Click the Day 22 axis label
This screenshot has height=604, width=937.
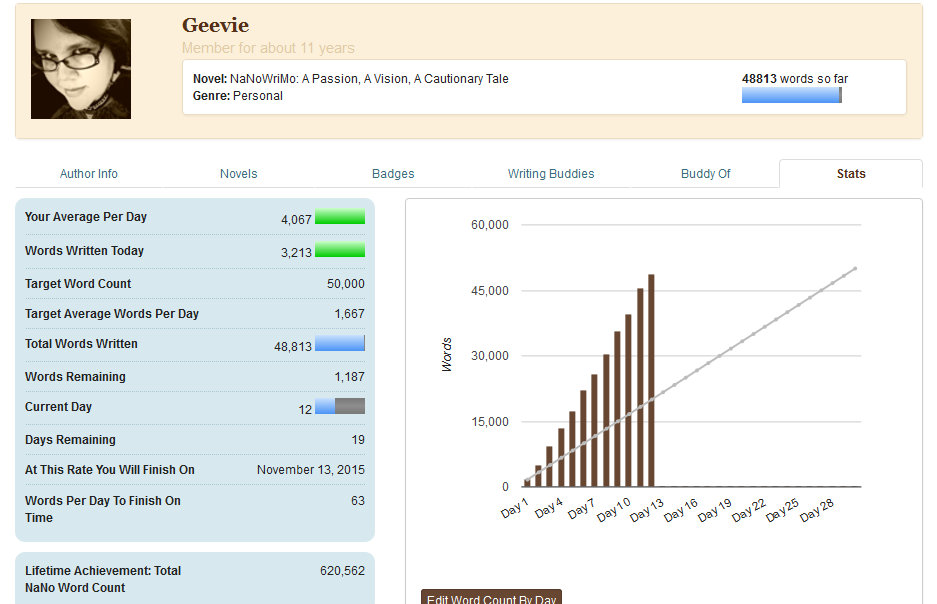click(x=749, y=510)
